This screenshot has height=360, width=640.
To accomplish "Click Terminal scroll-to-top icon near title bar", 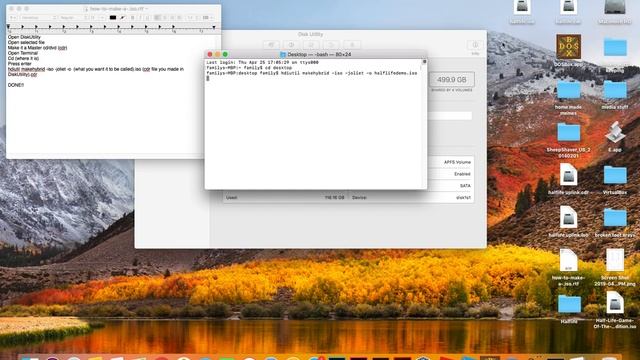I will tap(424, 62).
